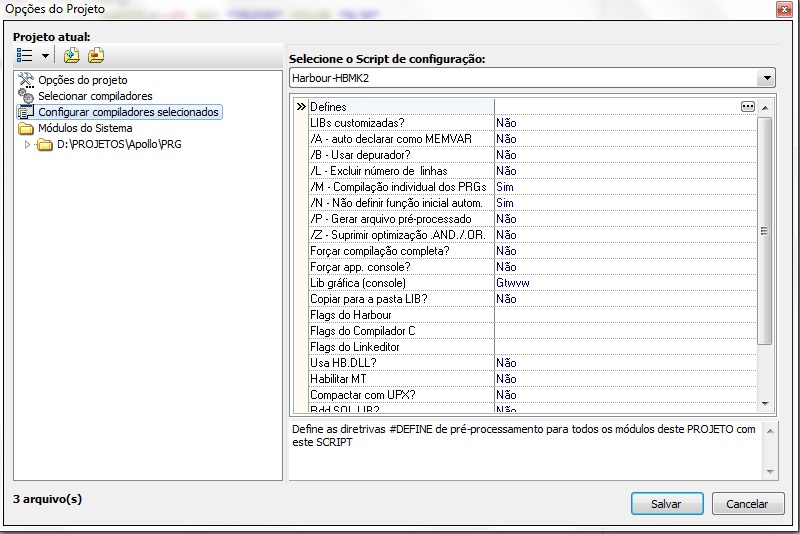This screenshot has height=534, width=800.
Task: Expand the D:\PROJETOS\Apollo\PRG tree node
Action: 27,144
